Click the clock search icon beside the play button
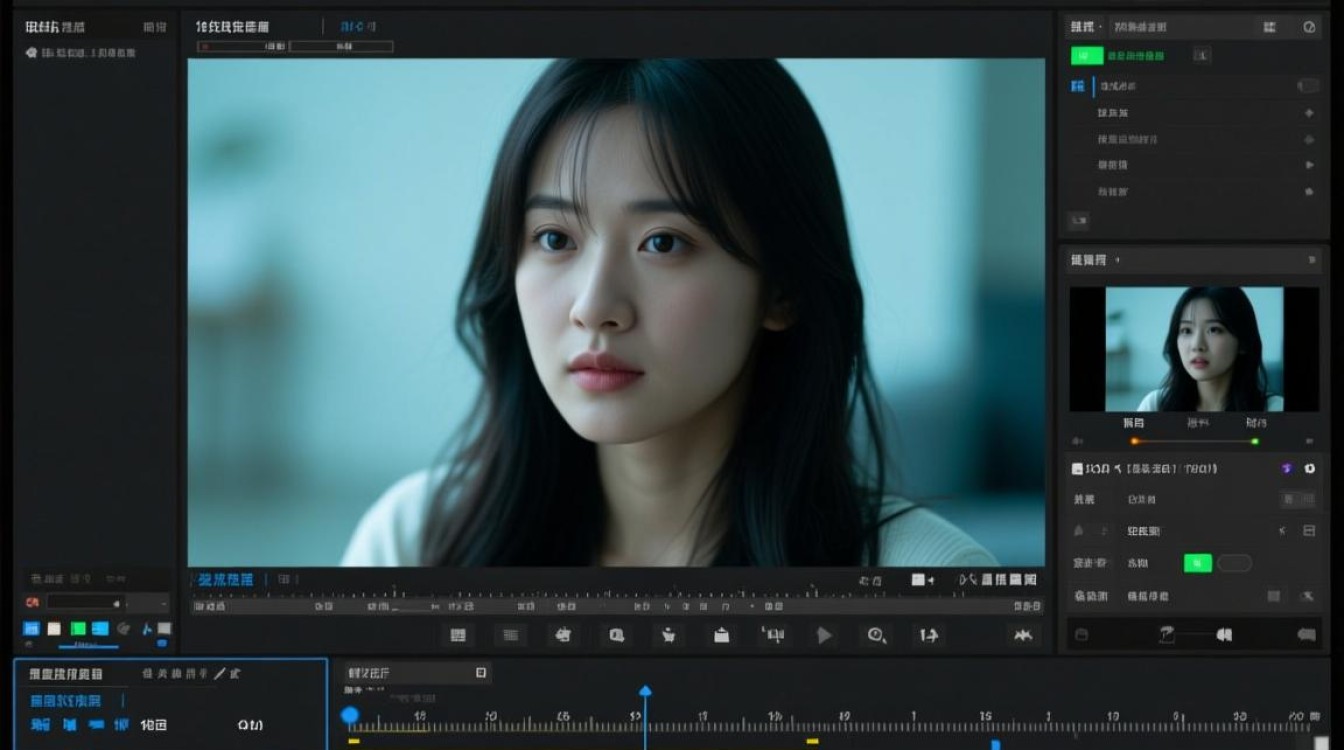Image resolution: width=1344 pixels, height=750 pixels. 877,635
